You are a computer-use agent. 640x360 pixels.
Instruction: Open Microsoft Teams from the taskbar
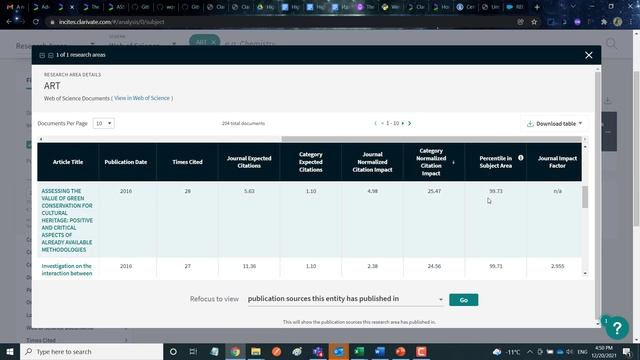click(318, 351)
